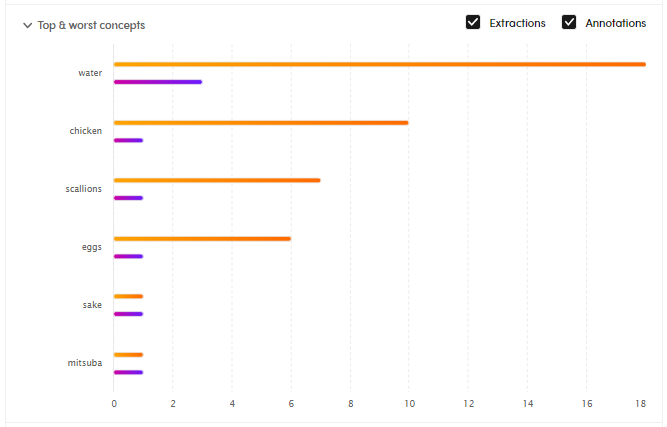Click the orange chicken bar
The width and height of the screenshot is (667, 427).
260,122
